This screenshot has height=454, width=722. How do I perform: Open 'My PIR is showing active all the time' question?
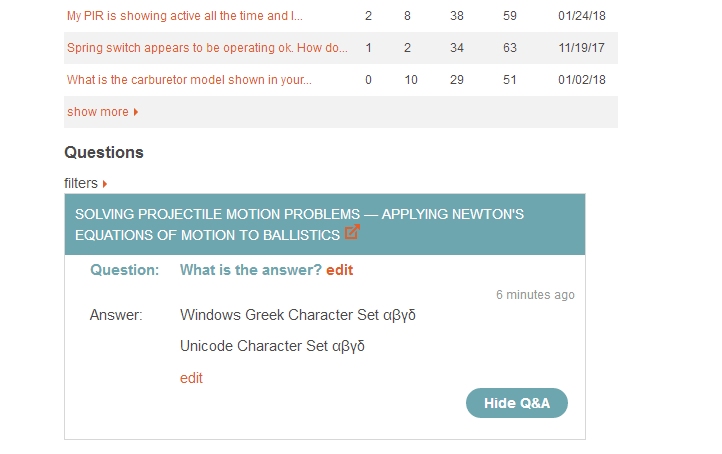pyautogui.click(x=185, y=16)
